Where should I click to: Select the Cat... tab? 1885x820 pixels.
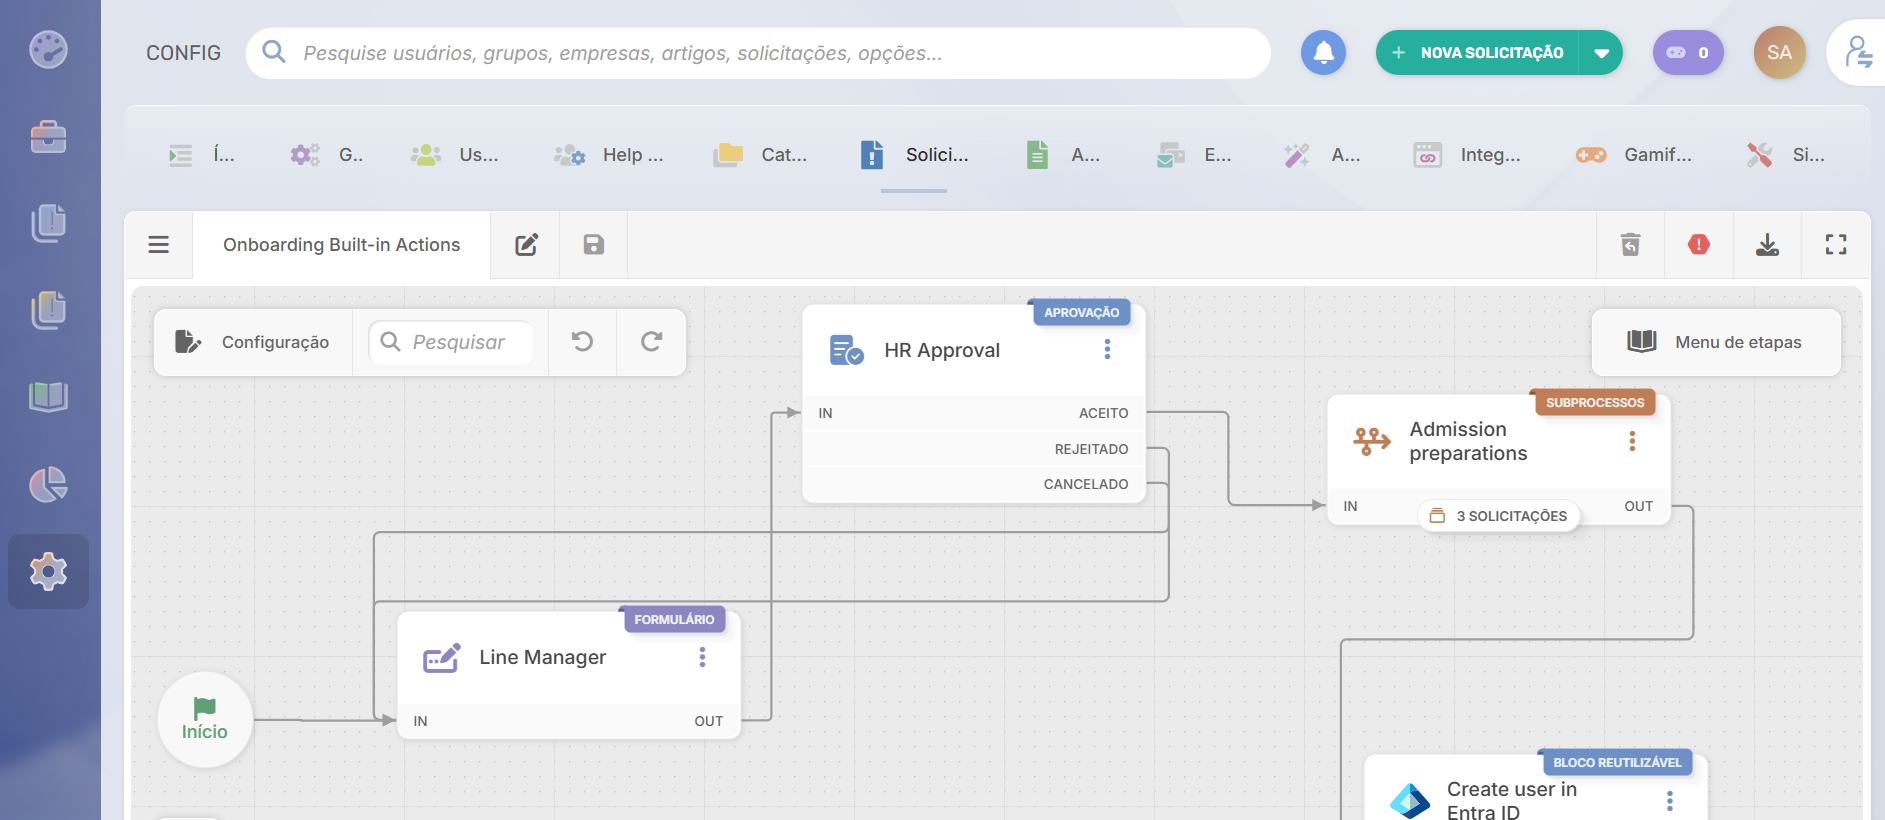pos(760,155)
